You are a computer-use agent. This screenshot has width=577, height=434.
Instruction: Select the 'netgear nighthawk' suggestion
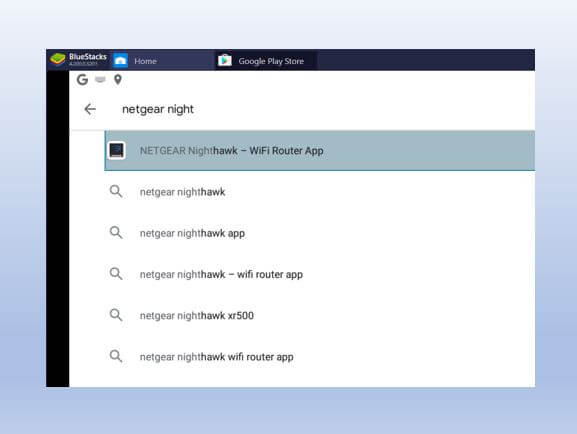tap(320, 192)
